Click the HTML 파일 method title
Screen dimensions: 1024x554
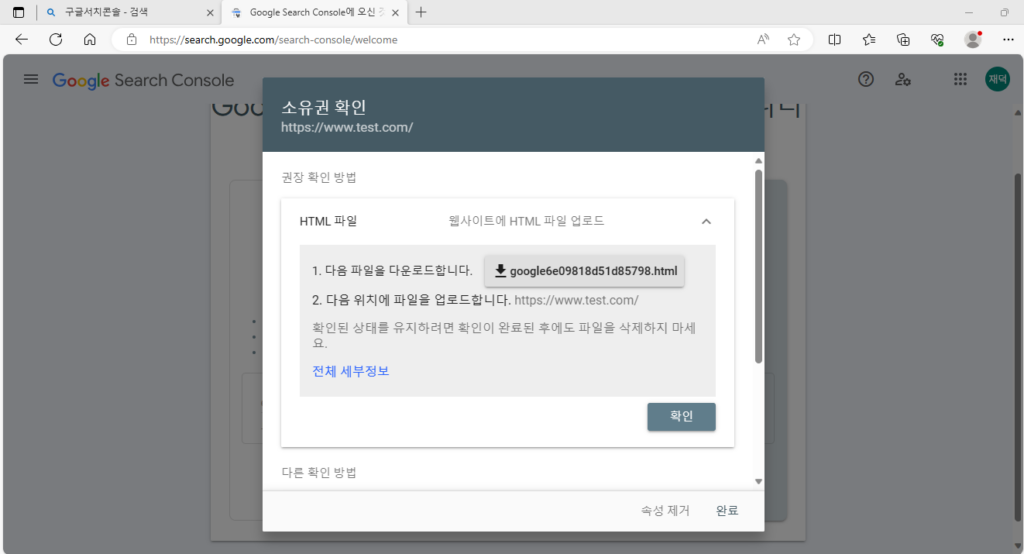tap(328, 221)
